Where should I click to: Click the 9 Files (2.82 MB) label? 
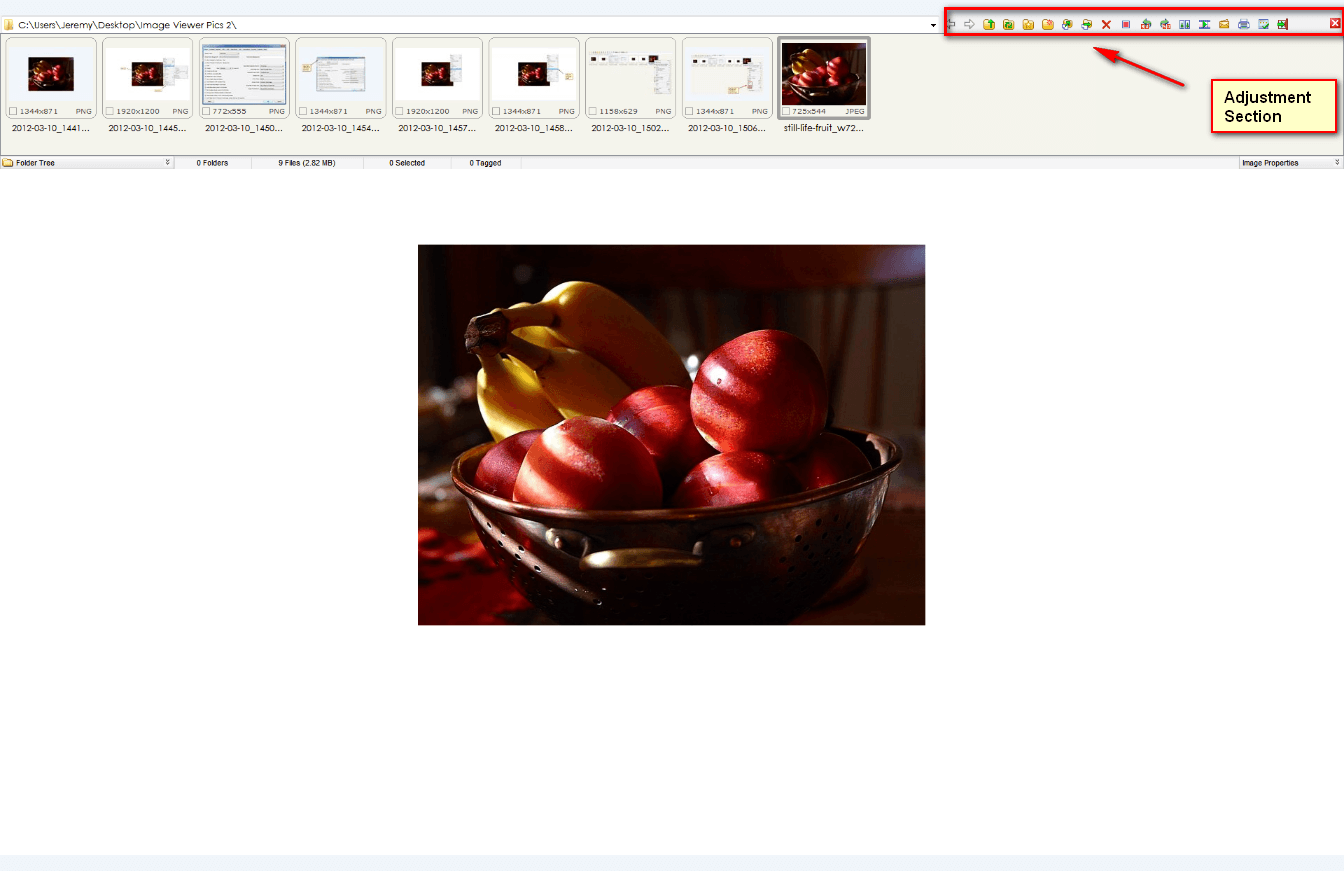pos(306,163)
